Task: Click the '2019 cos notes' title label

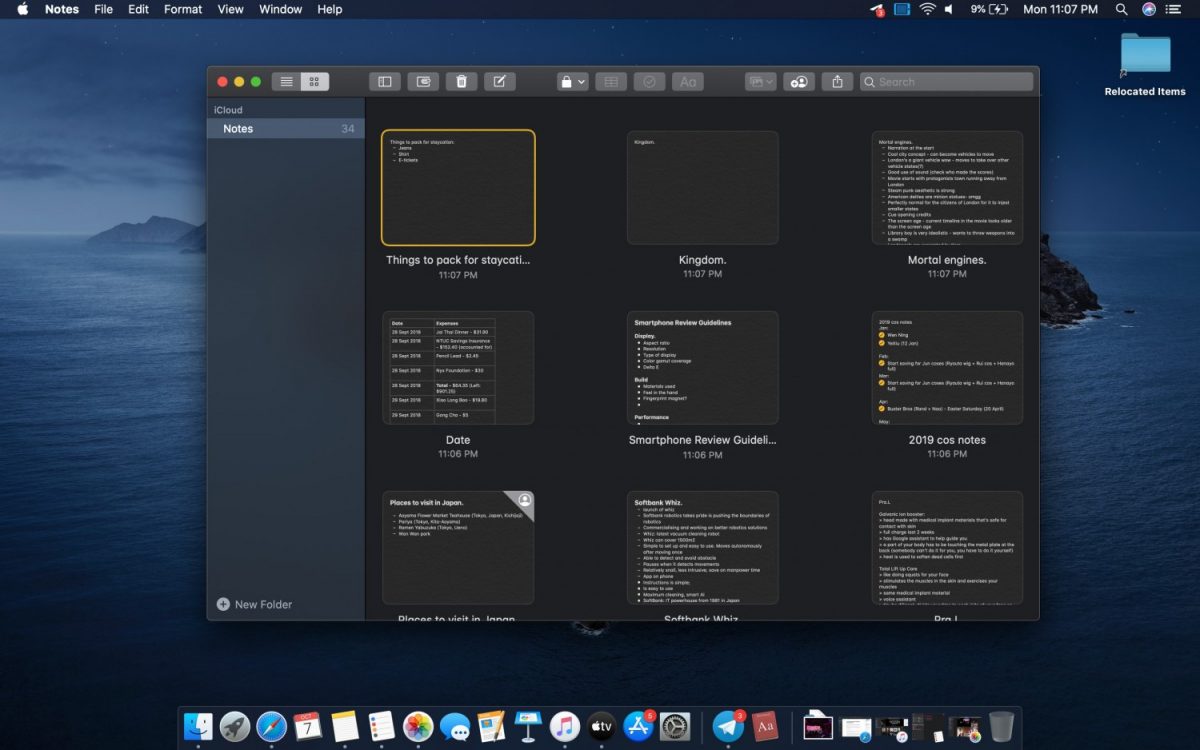Action: (x=947, y=440)
